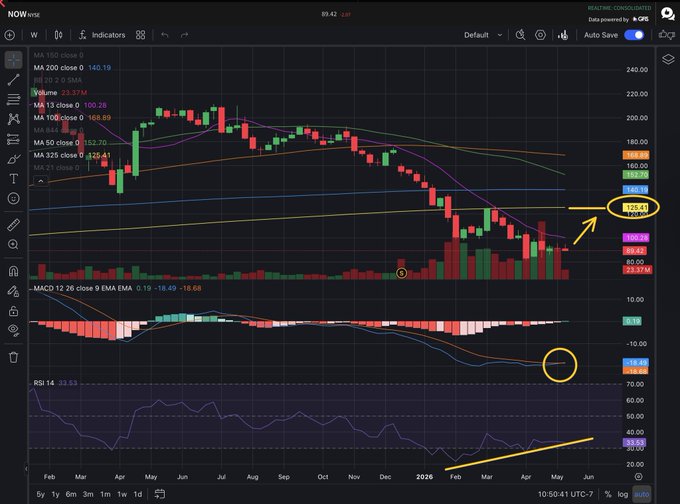
Task: Open the projection and measurement tools
Action: [x=13, y=139]
